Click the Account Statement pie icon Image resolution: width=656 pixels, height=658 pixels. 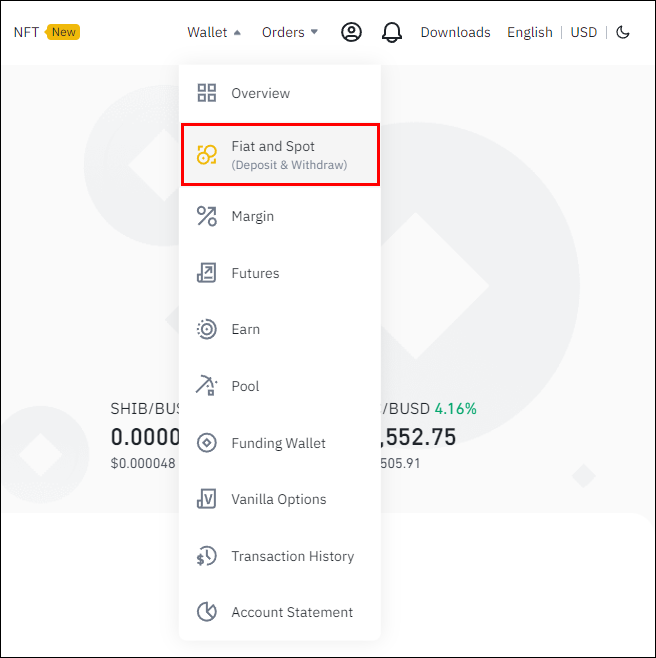pyautogui.click(x=207, y=612)
